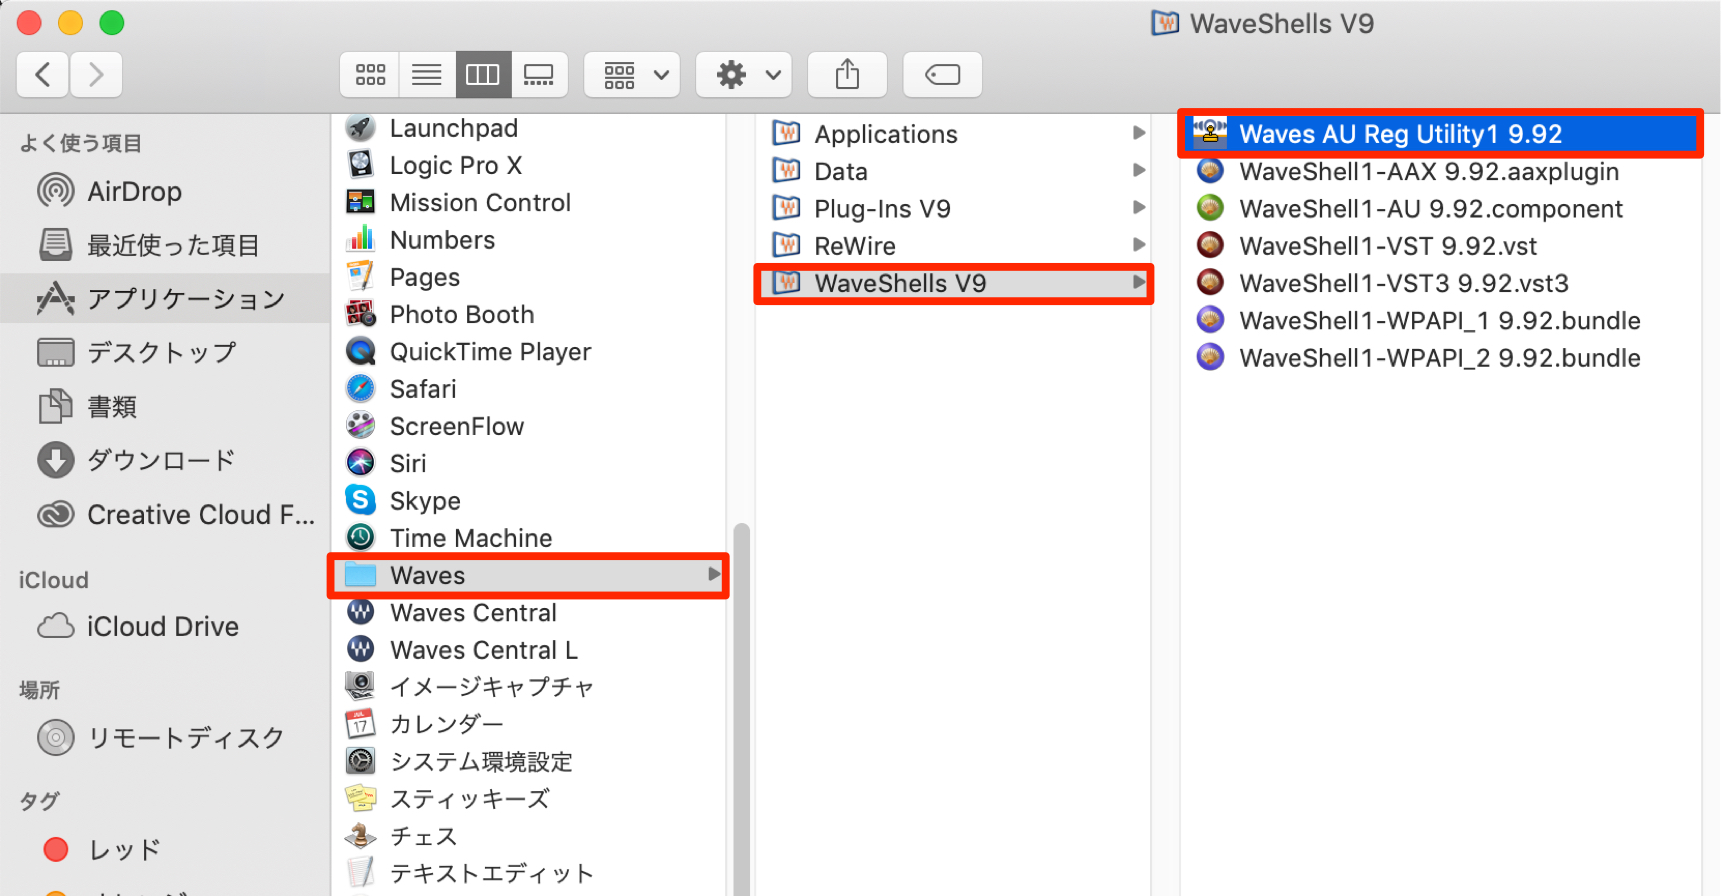Screen dimensions: 1722x896
Task: Select QuickTime Player app
Action: point(530,352)
